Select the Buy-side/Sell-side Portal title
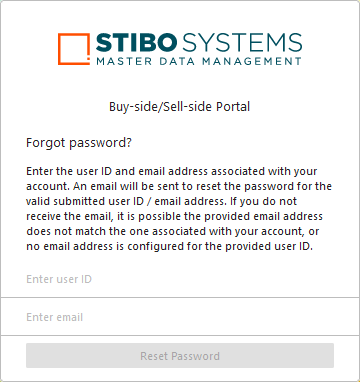The width and height of the screenshot is (360, 382). [180, 107]
